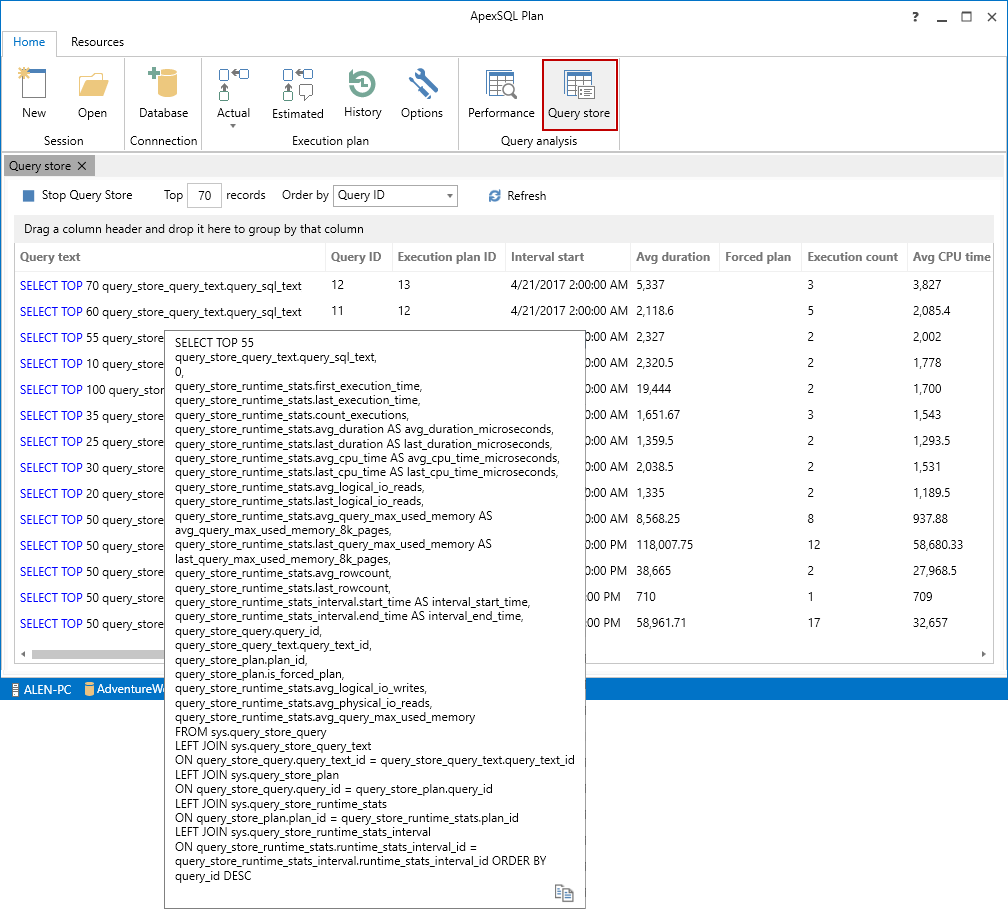Open the SELECT TOP 25 query link
This screenshot has height=910, width=1008.
pos(92,442)
